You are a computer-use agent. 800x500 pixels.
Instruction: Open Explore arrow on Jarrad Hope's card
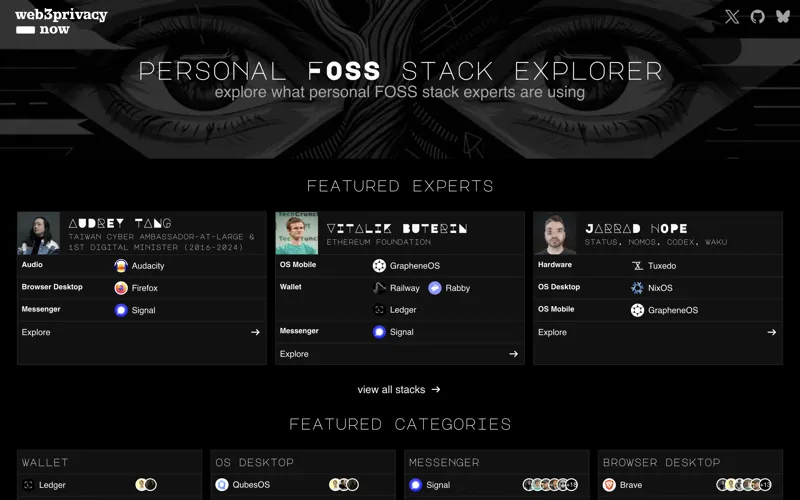tap(771, 332)
